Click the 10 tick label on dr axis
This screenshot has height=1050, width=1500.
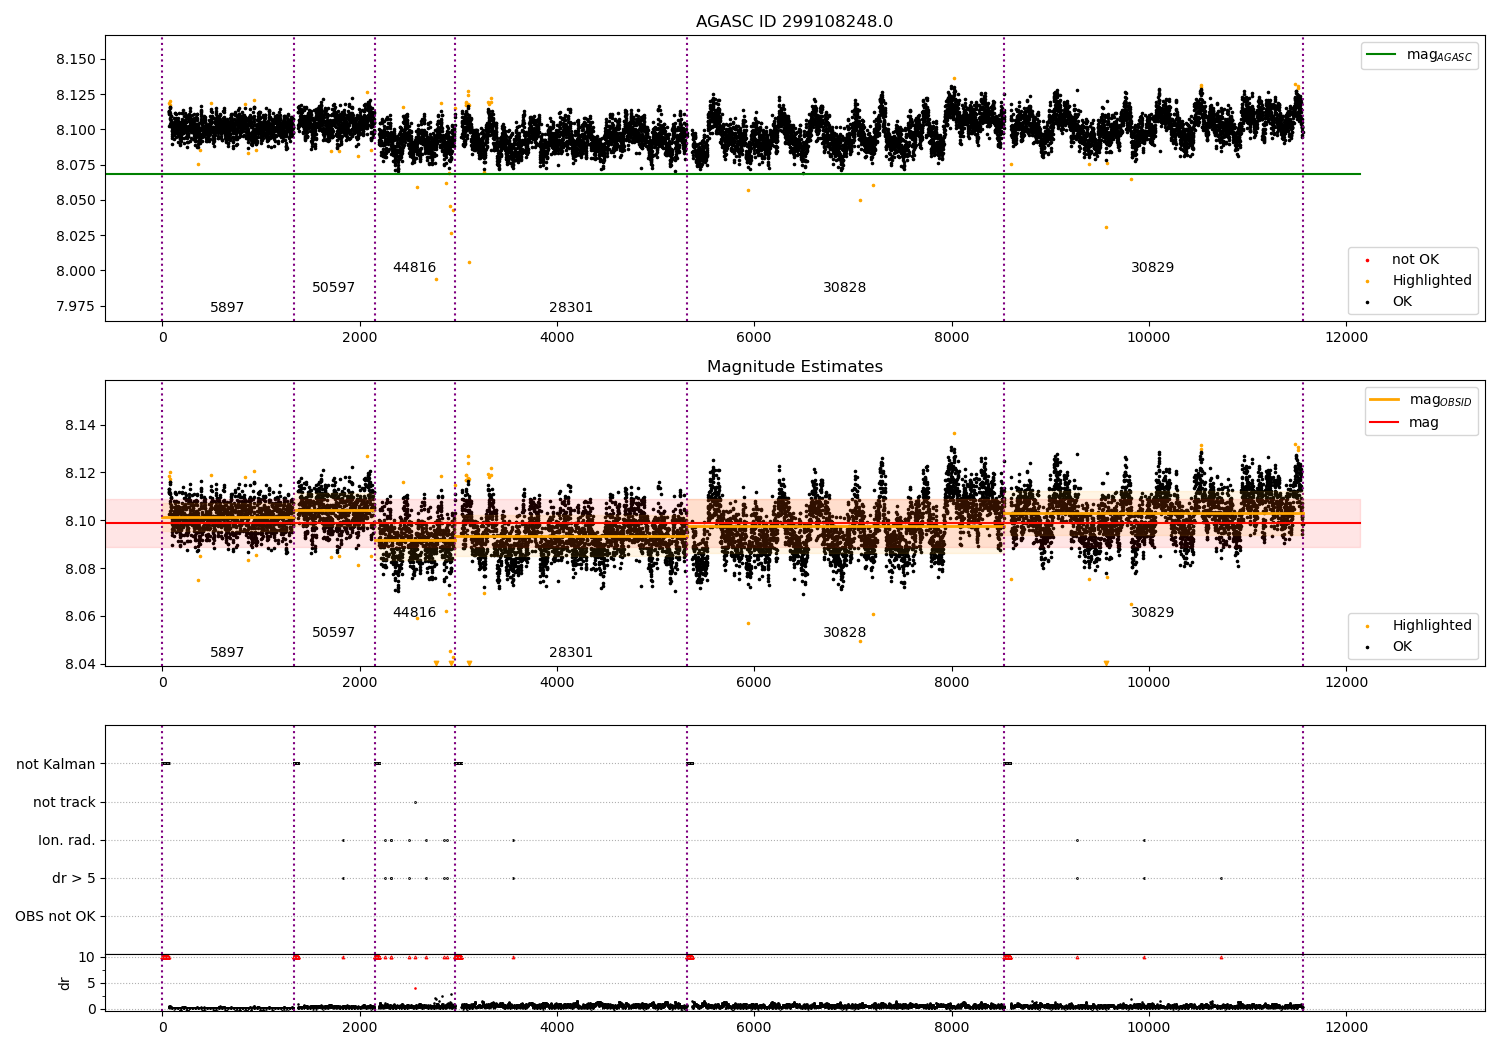[87, 958]
